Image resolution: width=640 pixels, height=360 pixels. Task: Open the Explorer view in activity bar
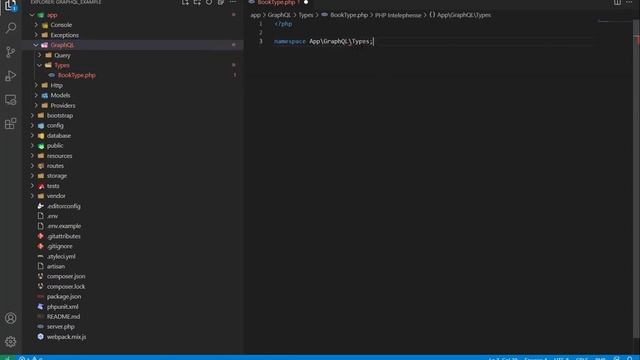point(11,5)
